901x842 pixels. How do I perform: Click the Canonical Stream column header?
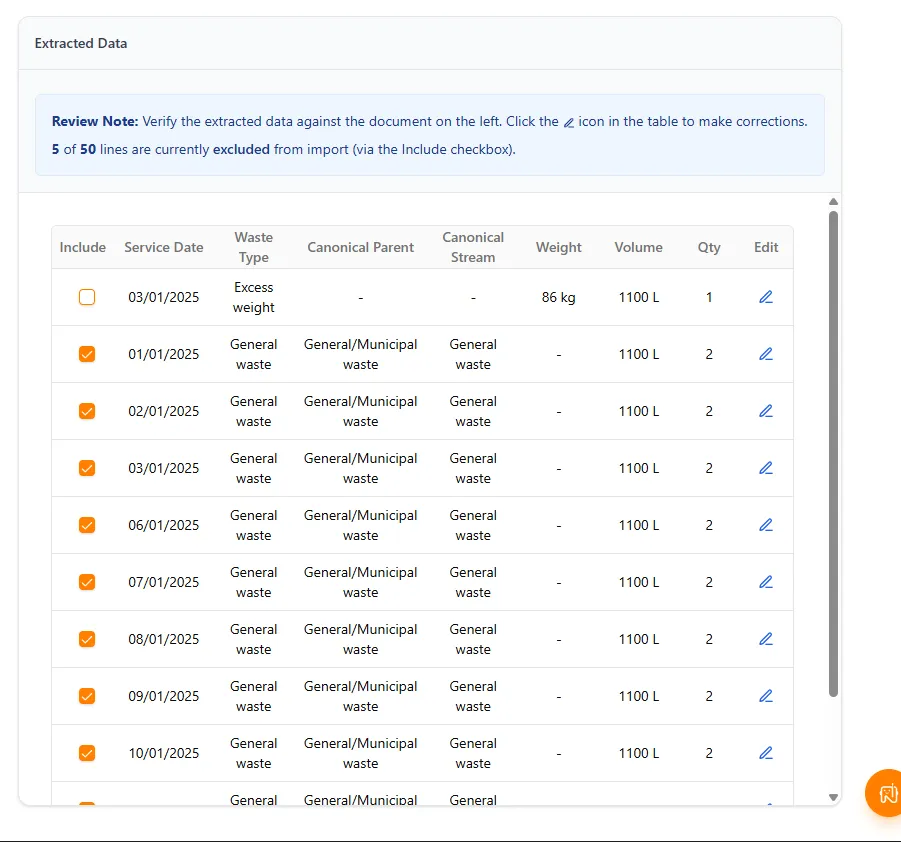(x=473, y=247)
